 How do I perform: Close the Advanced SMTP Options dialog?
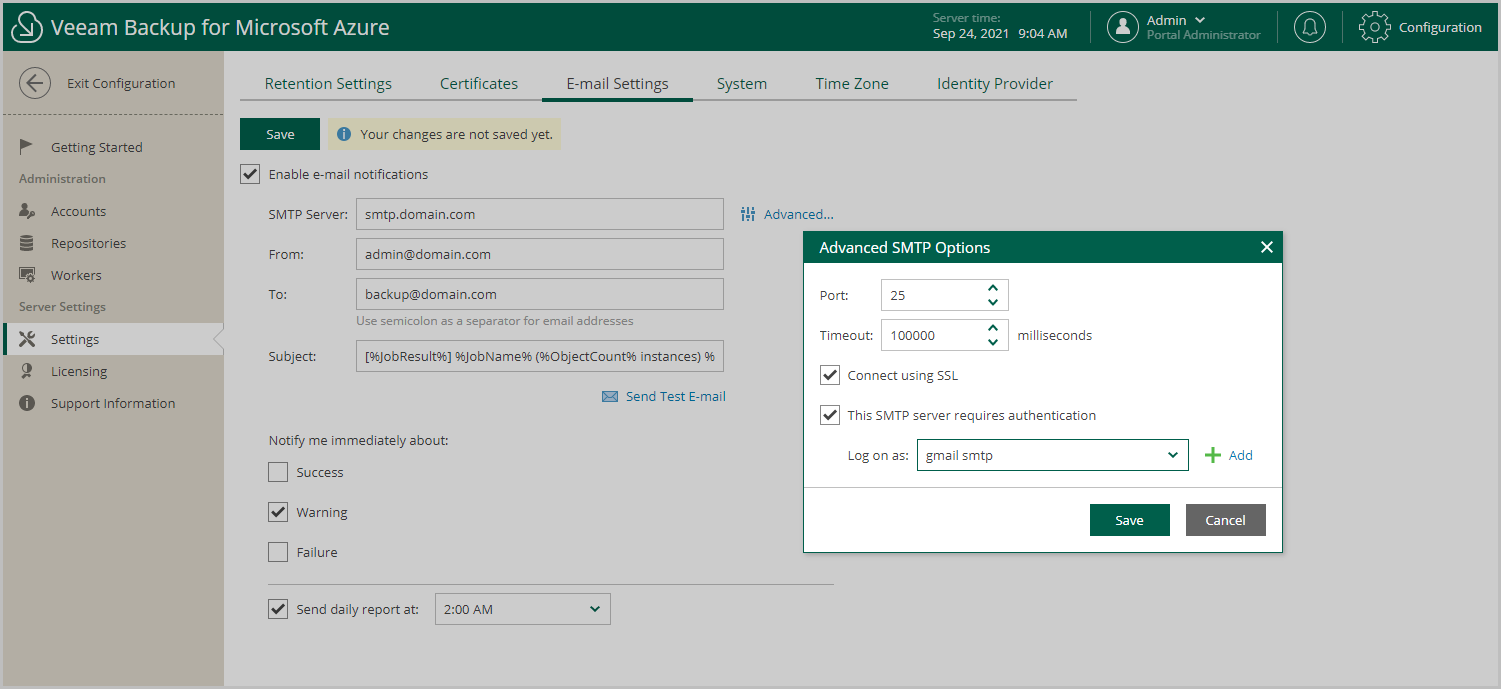click(x=1267, y=247)
